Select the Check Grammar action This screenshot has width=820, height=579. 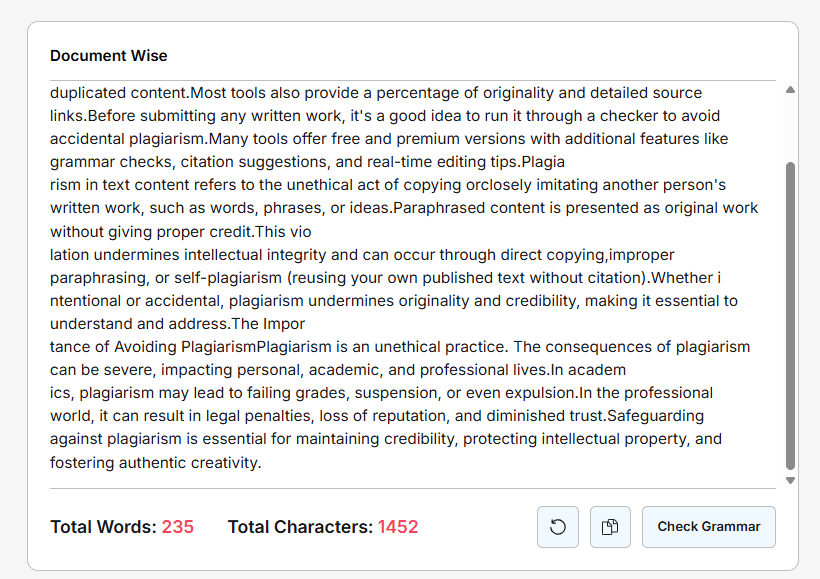pyautogui.click(x=708, y=527)
